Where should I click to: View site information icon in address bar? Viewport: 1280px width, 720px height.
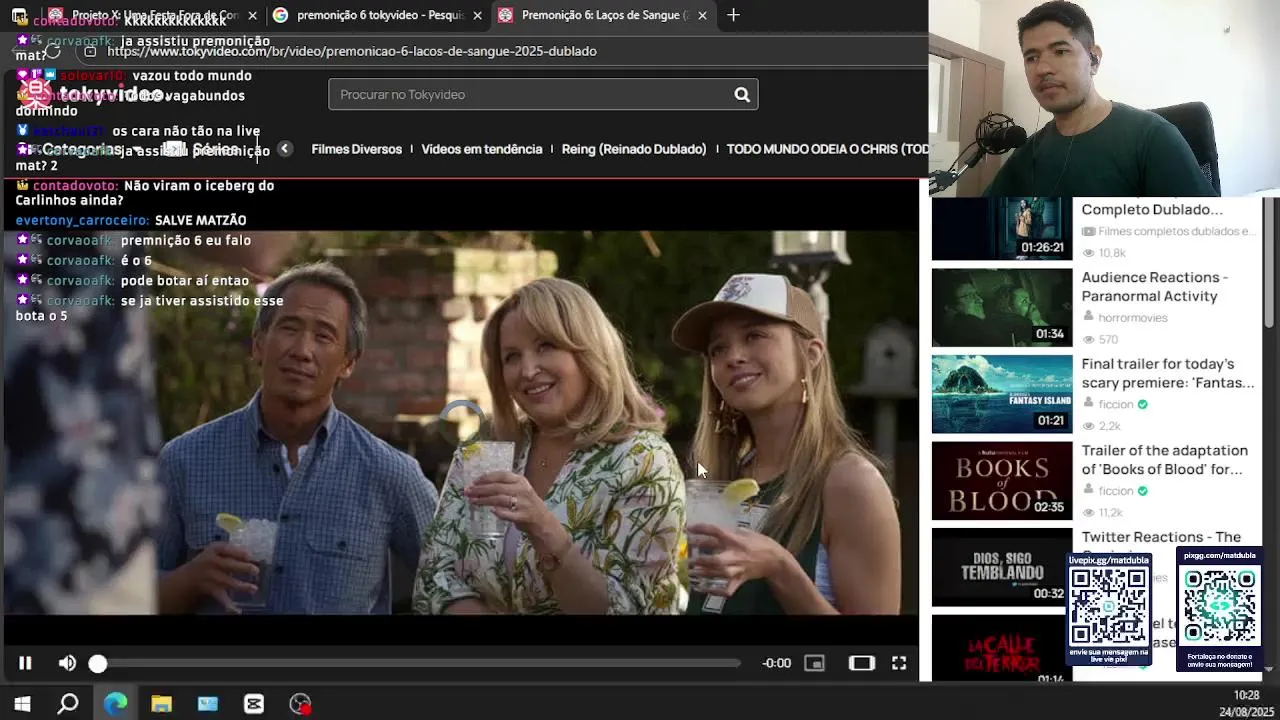(x=90, y=51)
